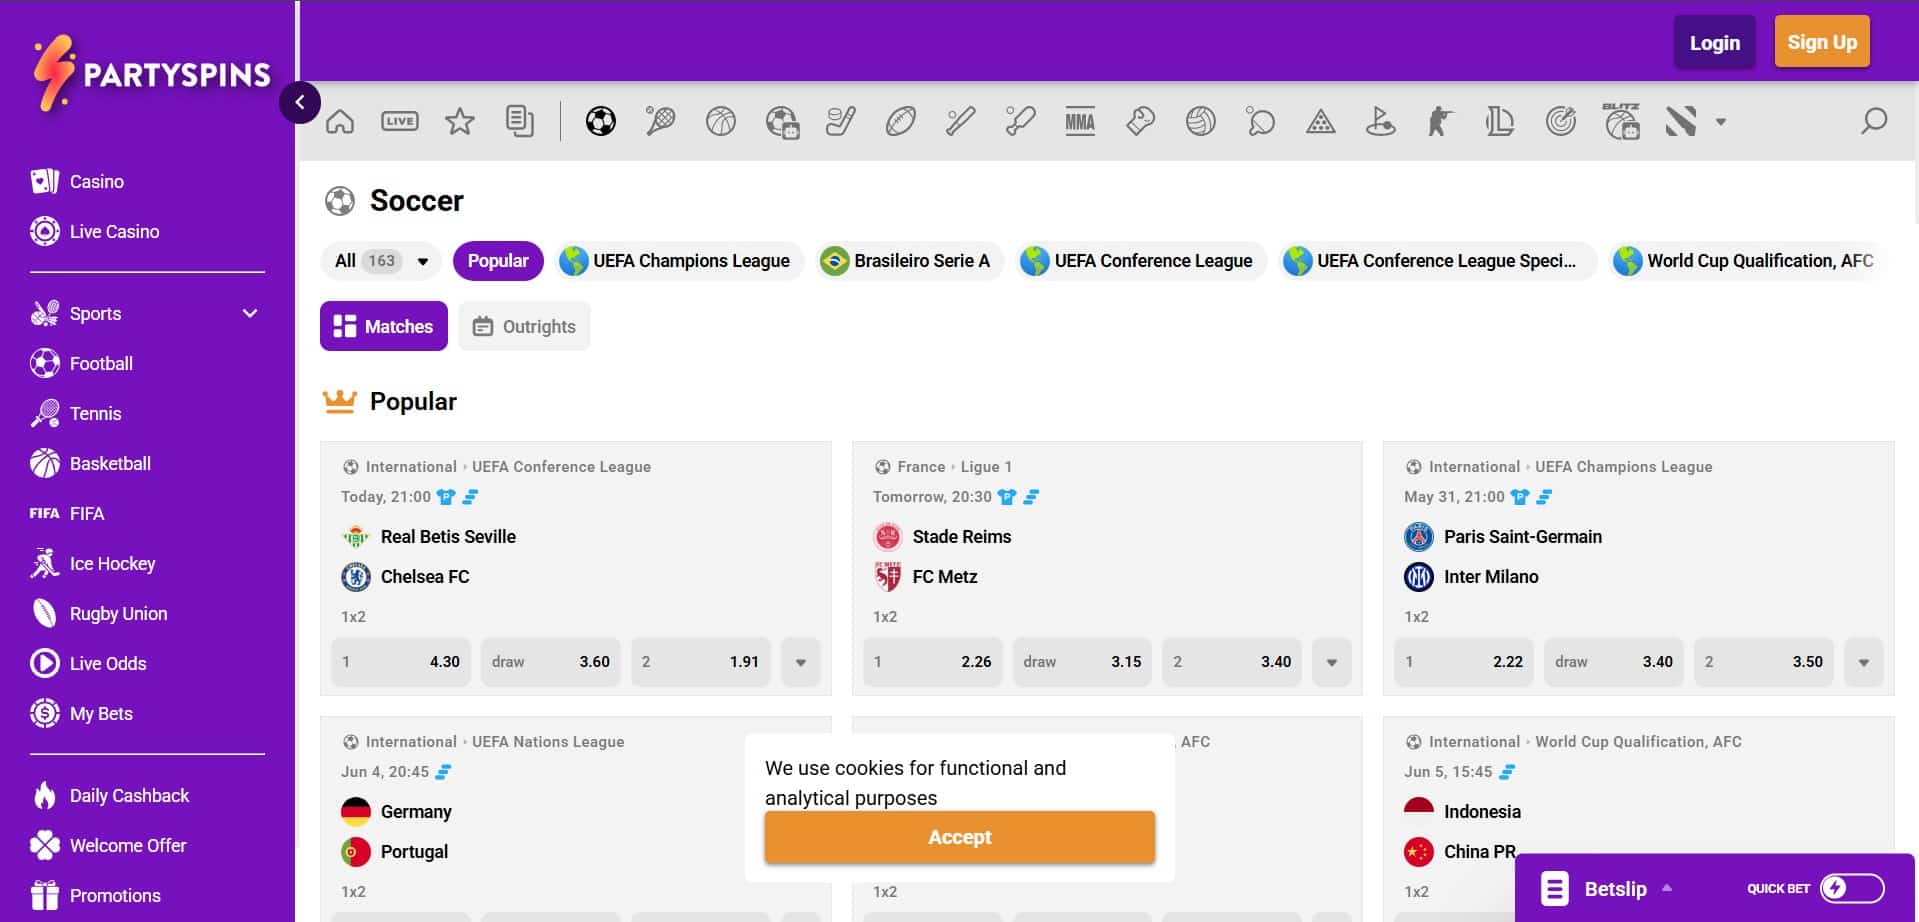Filter by UEFA Champions League
The width and height of the screenshot is (1919, 922).
pos(680,261)
